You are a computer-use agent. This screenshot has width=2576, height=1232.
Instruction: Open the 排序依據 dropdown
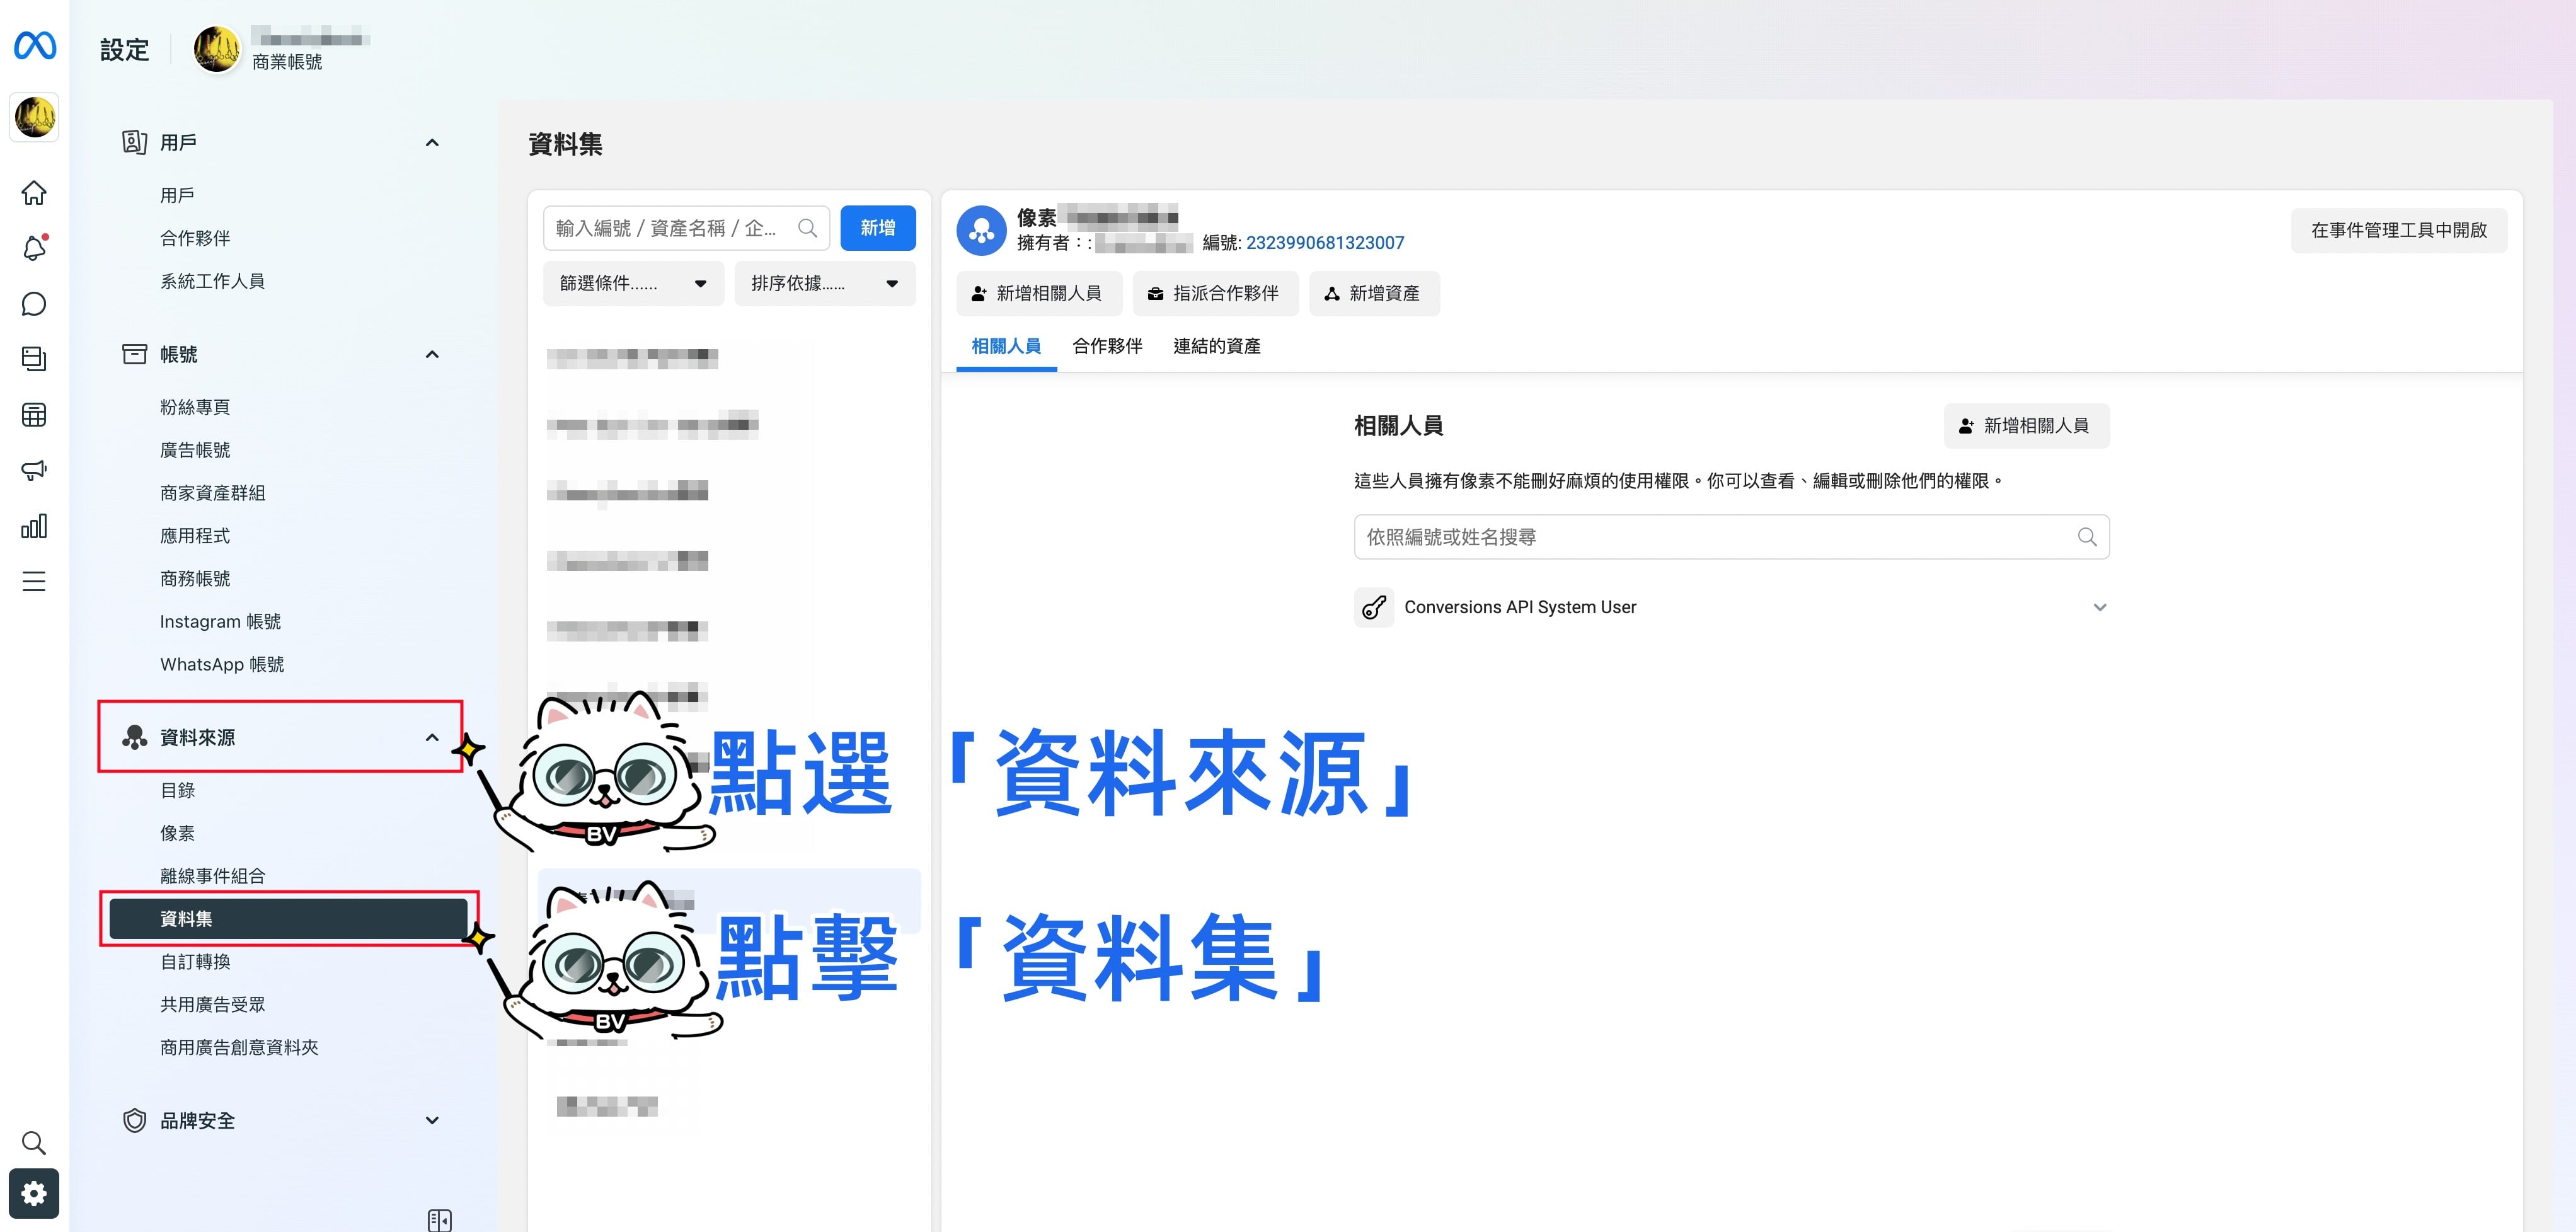pos(825,284)
